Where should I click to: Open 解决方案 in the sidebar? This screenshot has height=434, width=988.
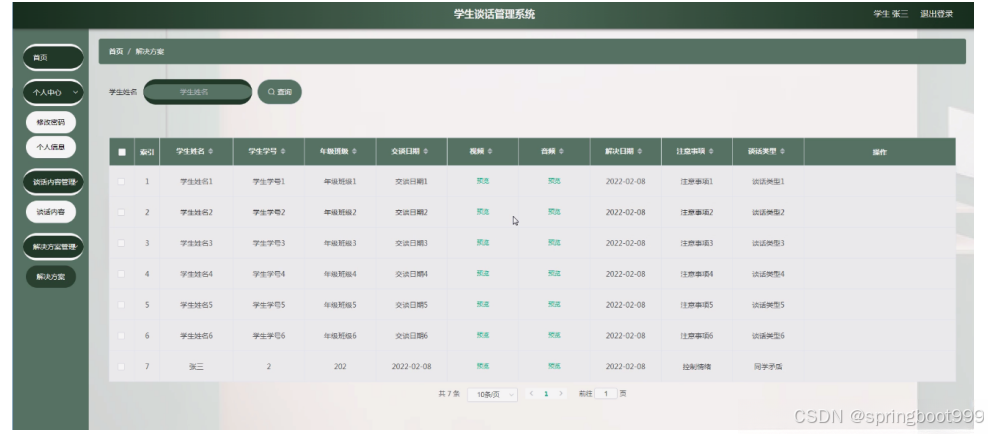click(50, 277)
